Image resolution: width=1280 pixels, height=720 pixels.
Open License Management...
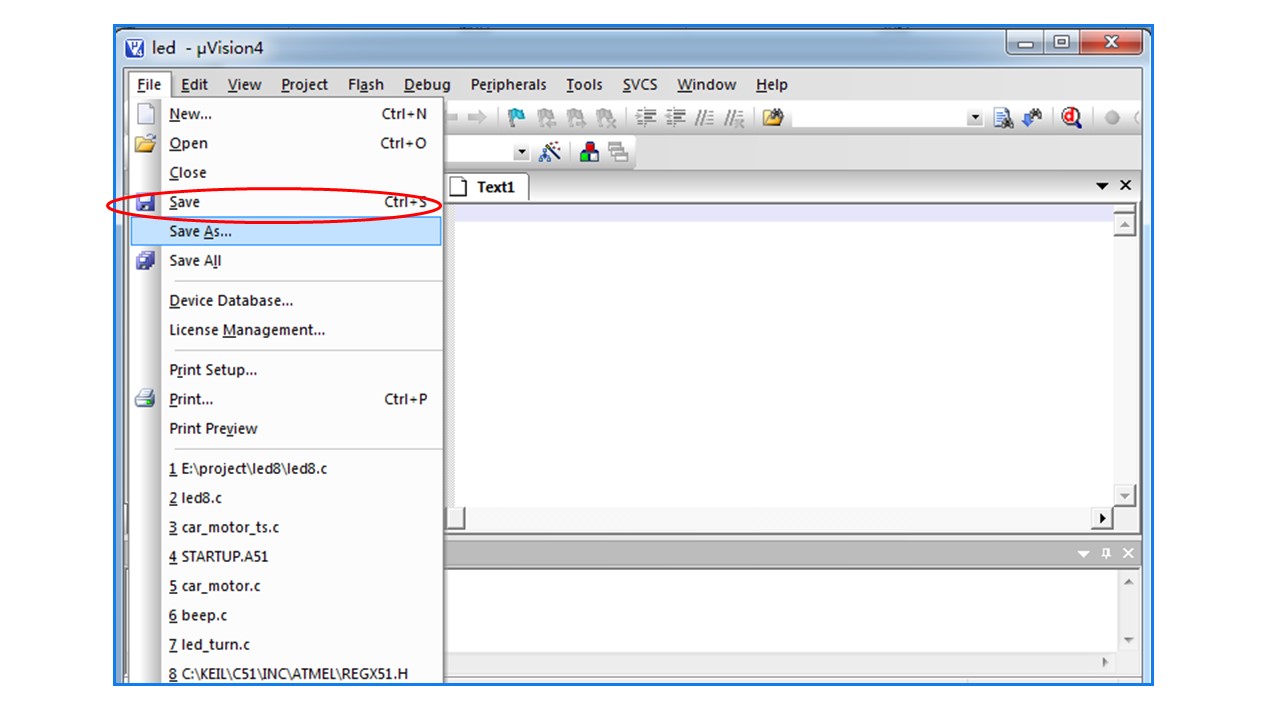[x=286, y=330]
